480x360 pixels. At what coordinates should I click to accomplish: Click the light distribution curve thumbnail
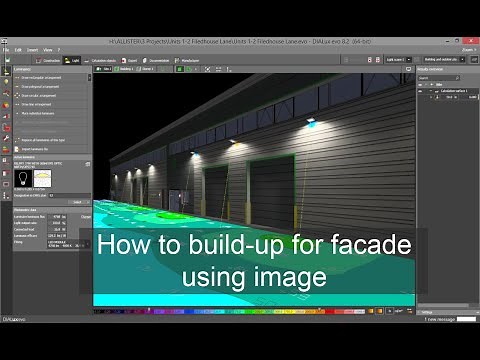(x=42, y=178)
